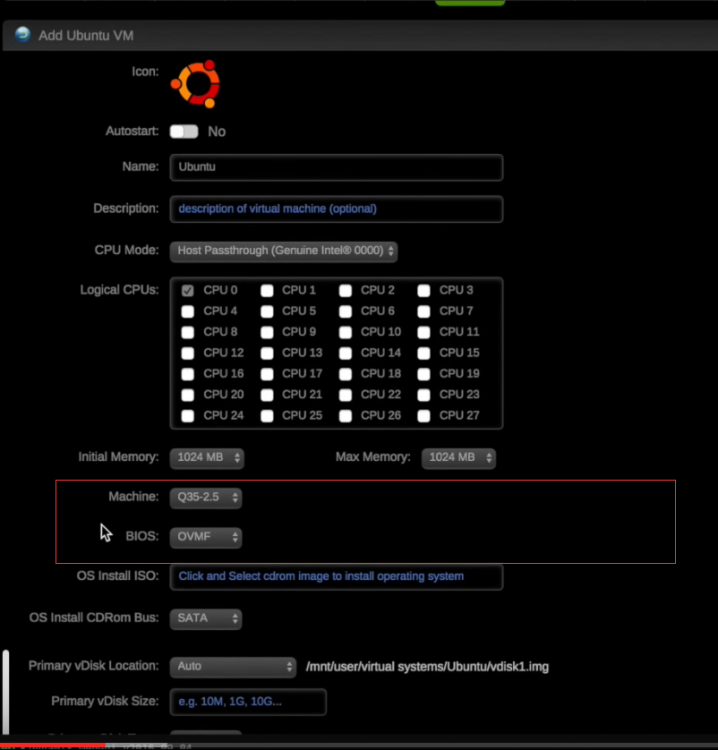Uncheck the CPU 0 checkbox
The width and height of the screenshot is (718, 750).
188,290
